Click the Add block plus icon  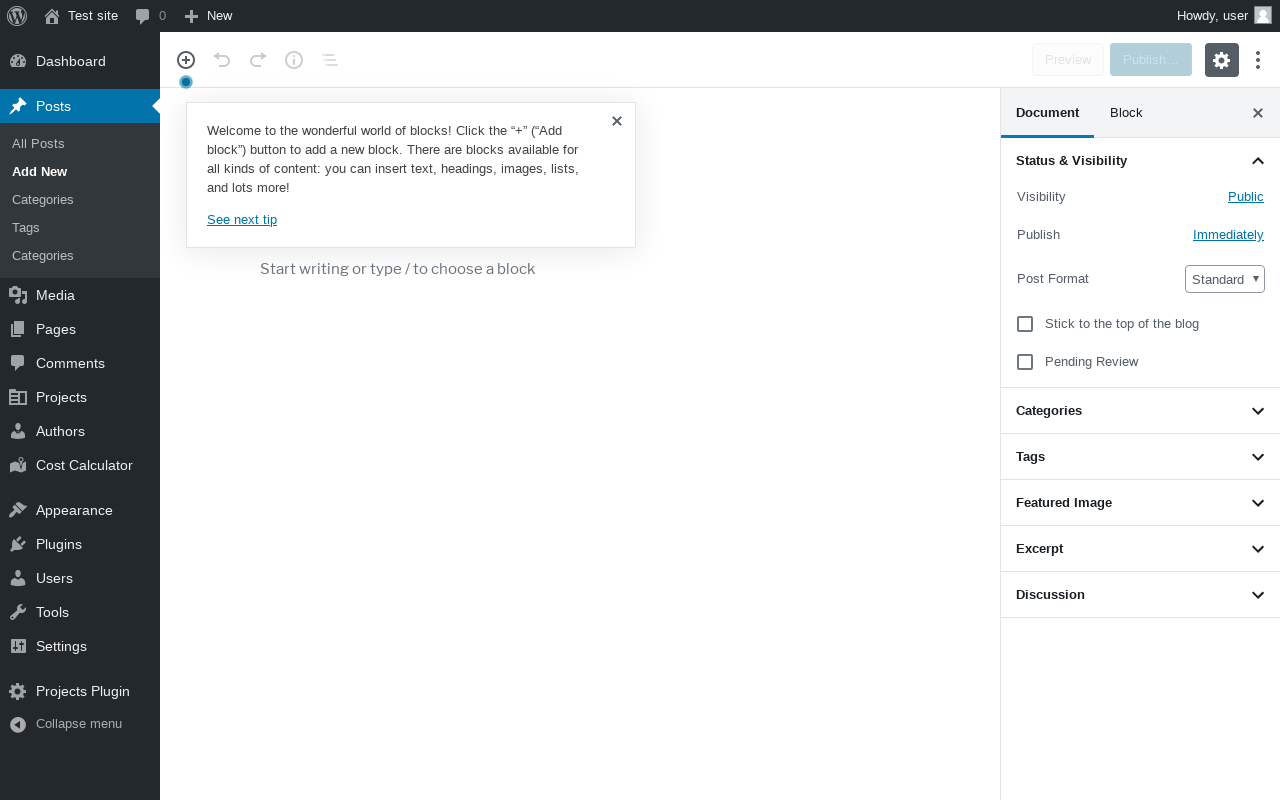coord(186,60)
